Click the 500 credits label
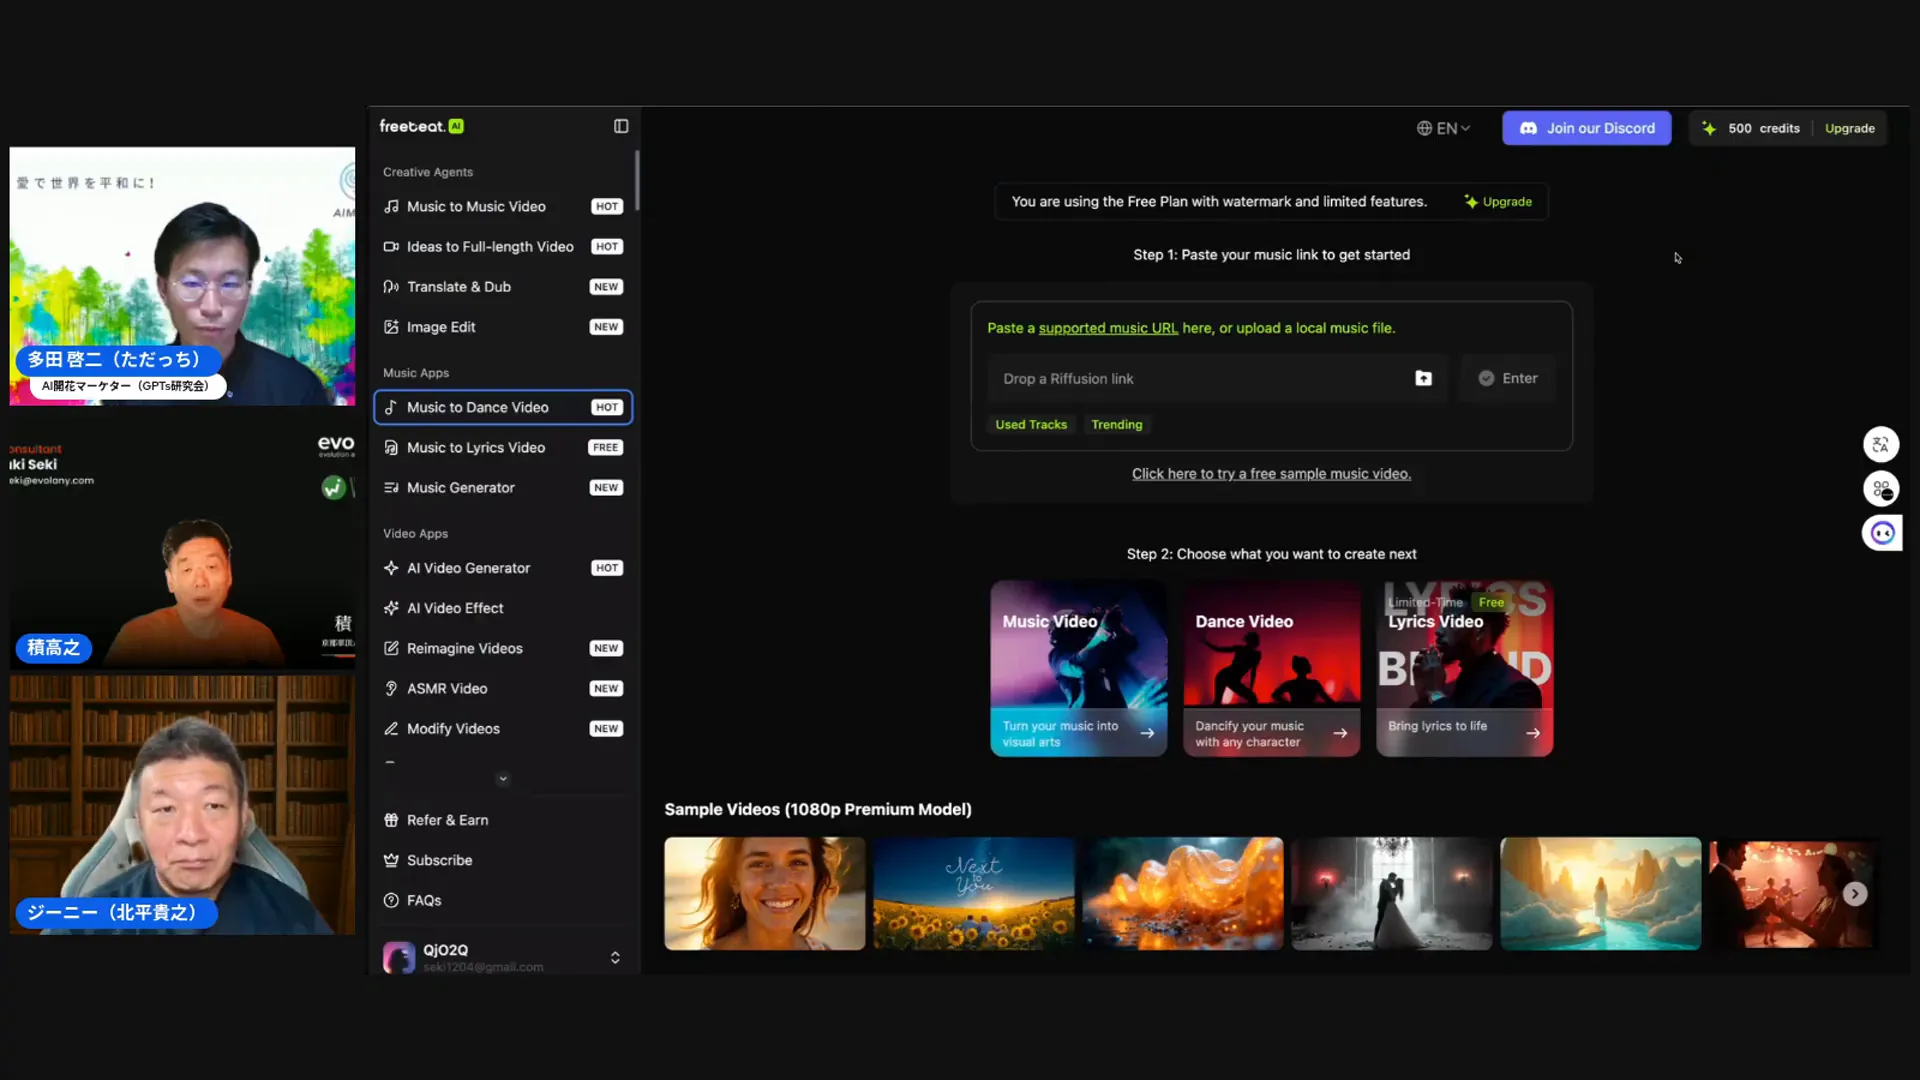Screen dimensions: 1920x1080 coord(1763,128)
